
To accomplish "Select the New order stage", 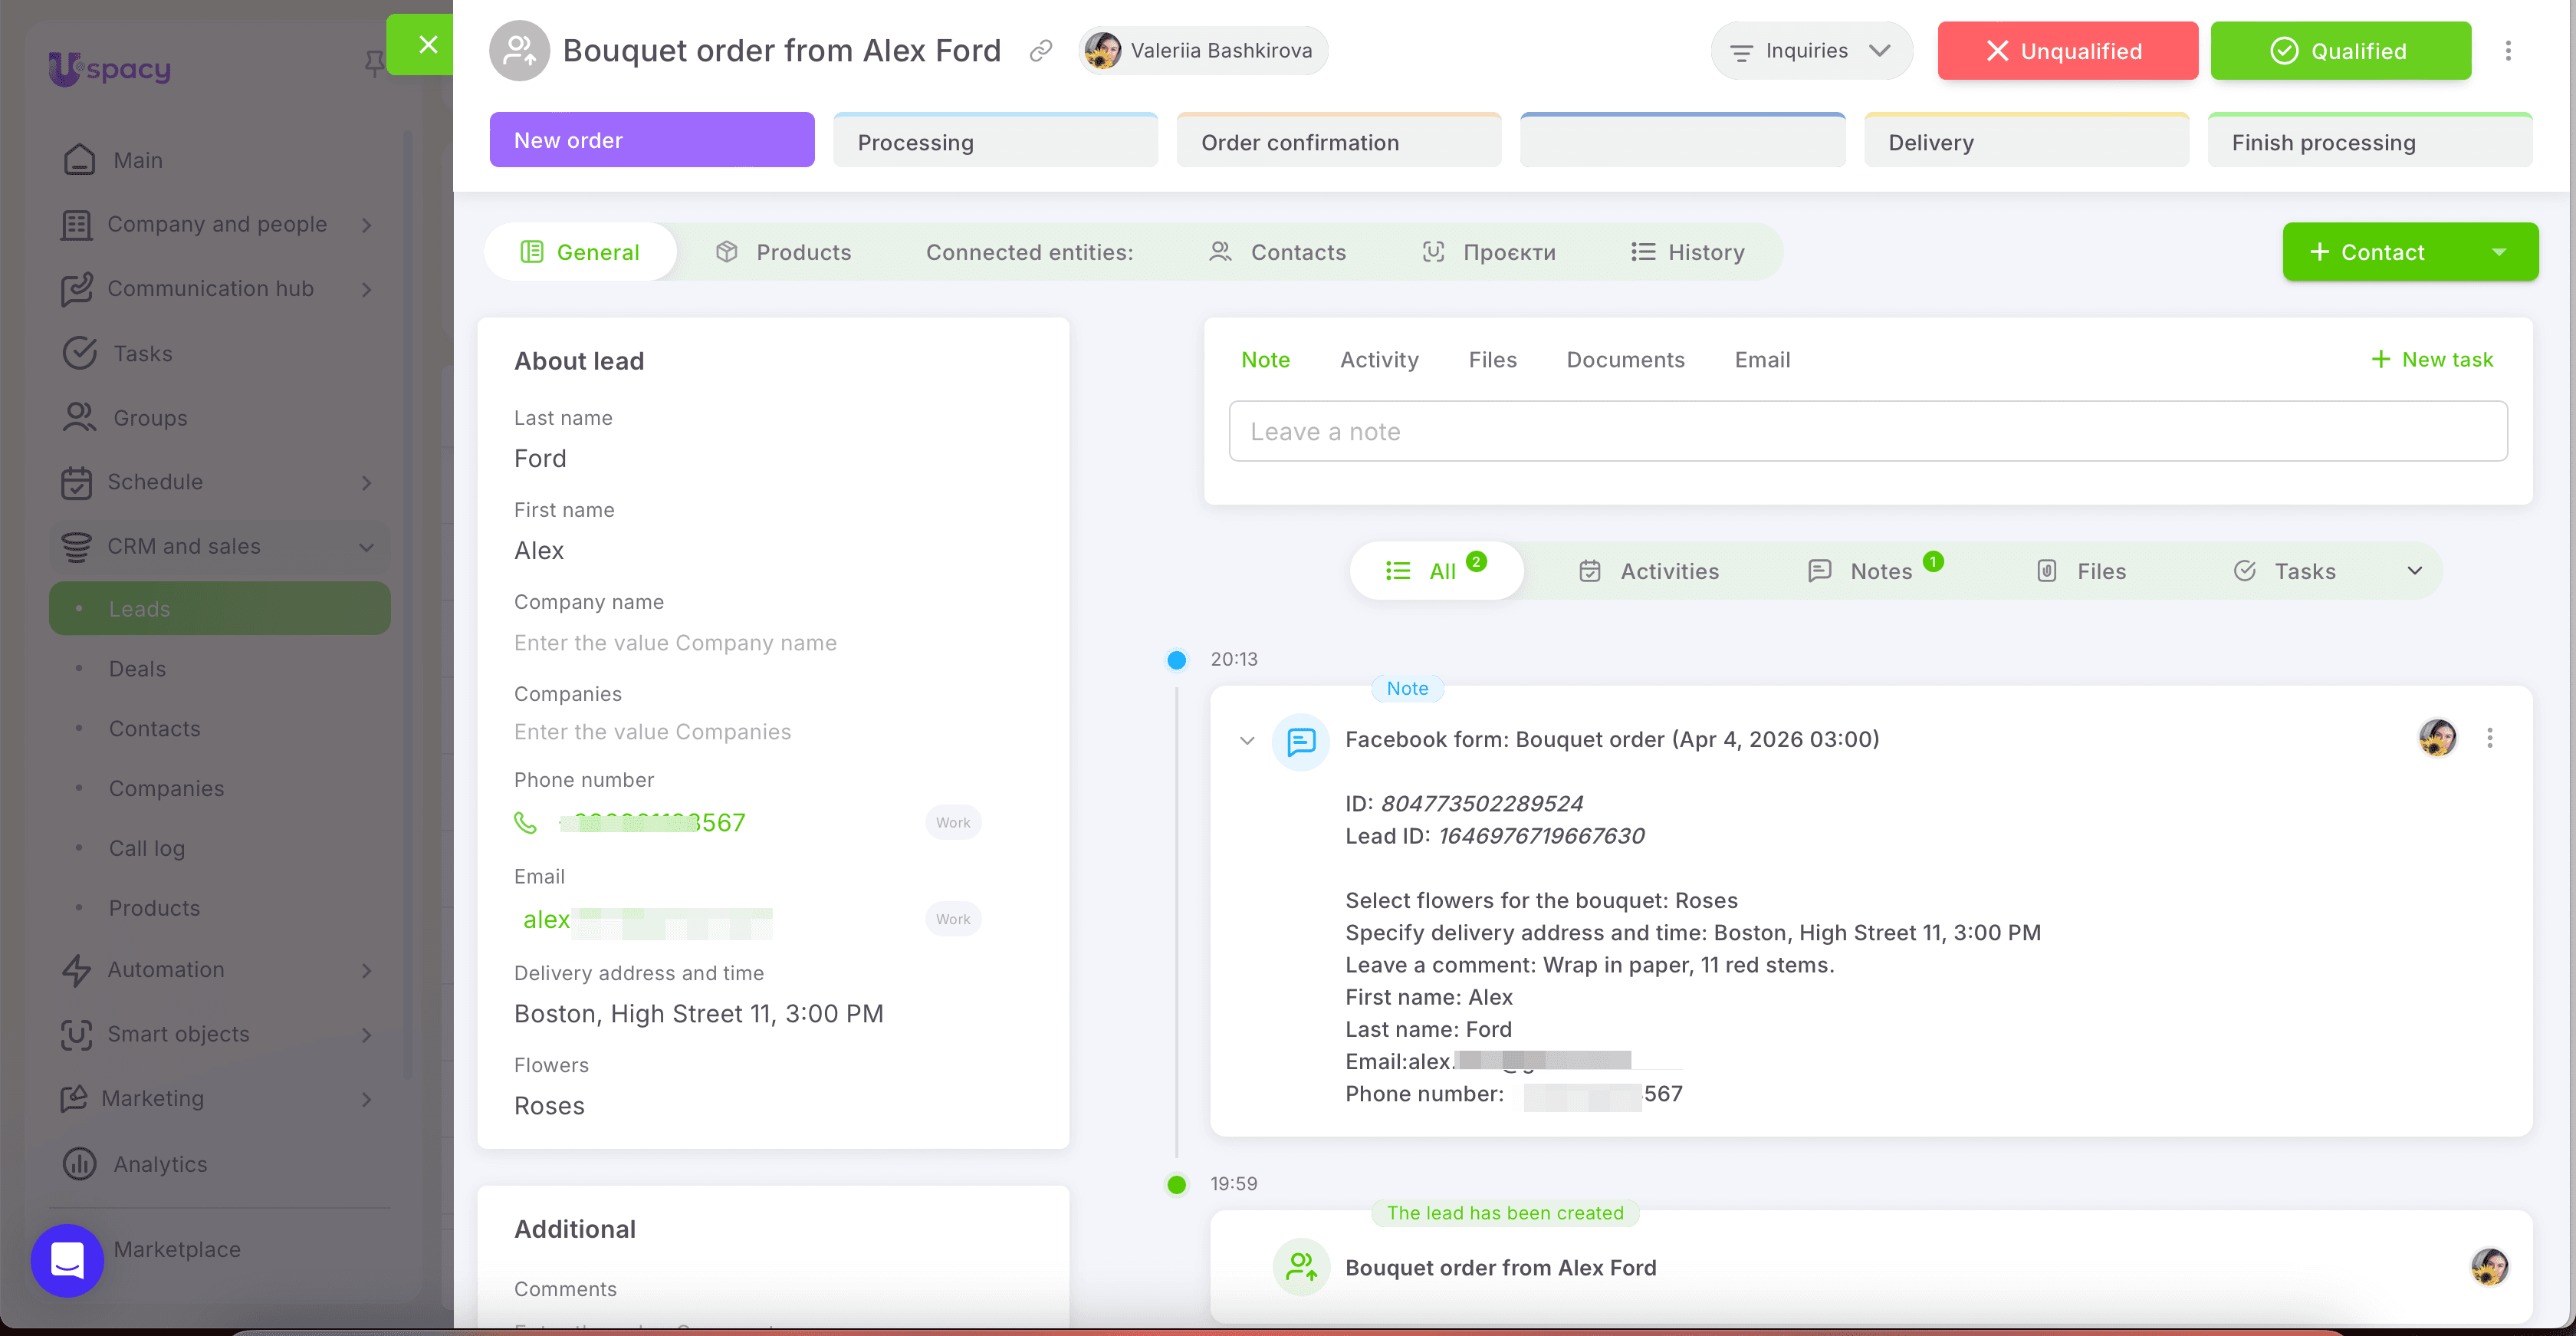I will pyautogui.click(x=652, y=140).
